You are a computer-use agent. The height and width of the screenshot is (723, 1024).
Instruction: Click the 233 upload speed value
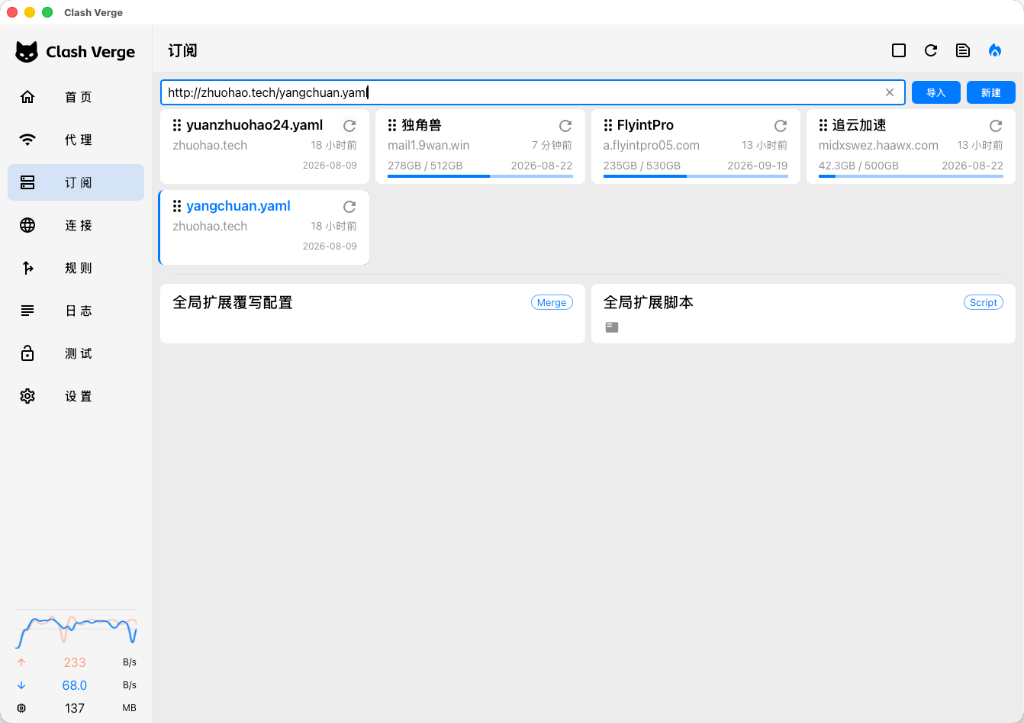pos(74,662)
